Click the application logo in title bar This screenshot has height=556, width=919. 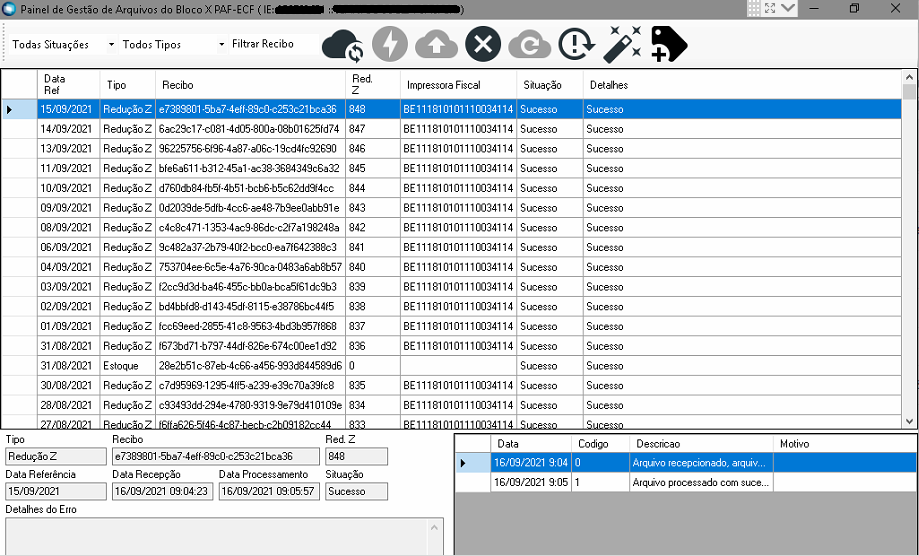pyautogui.click(x=9, y=9)
